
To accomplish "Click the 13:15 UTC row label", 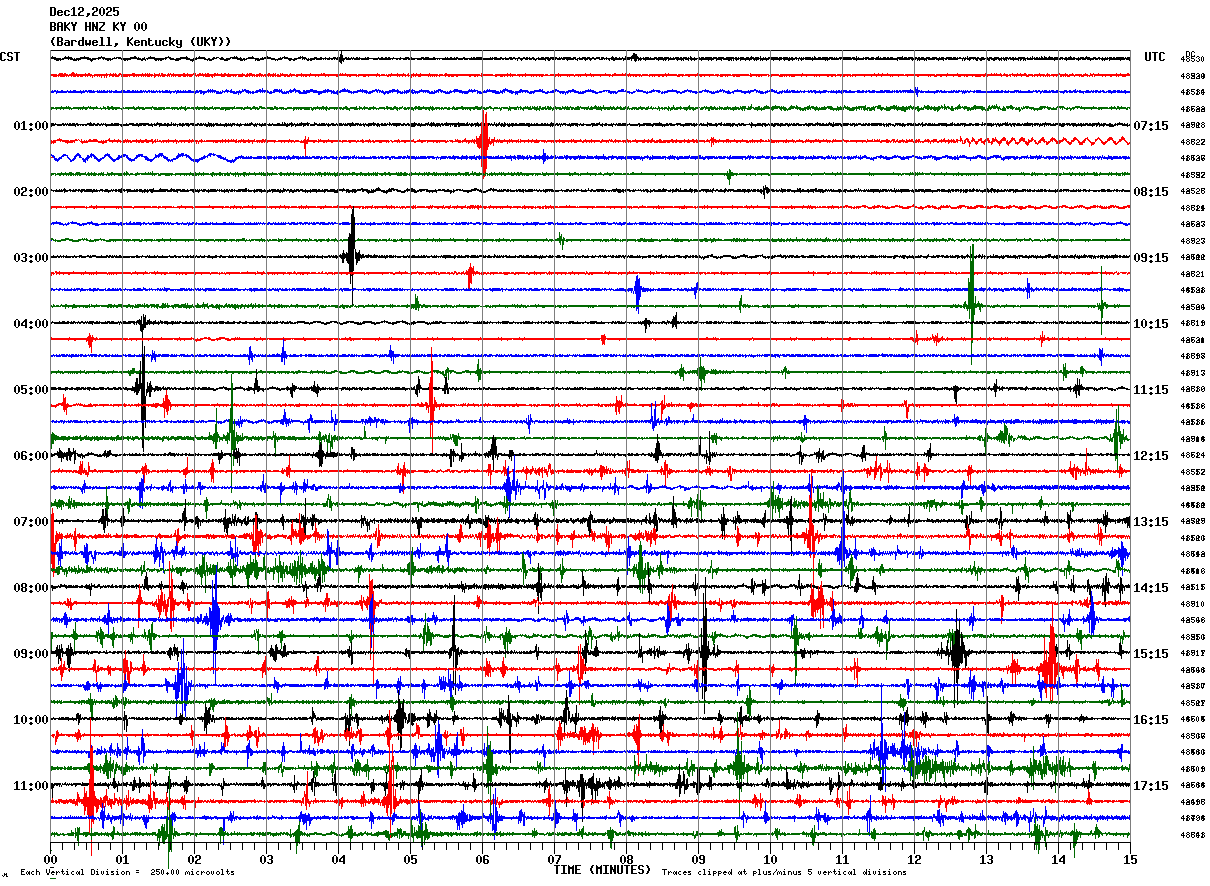I will 1151,522.
